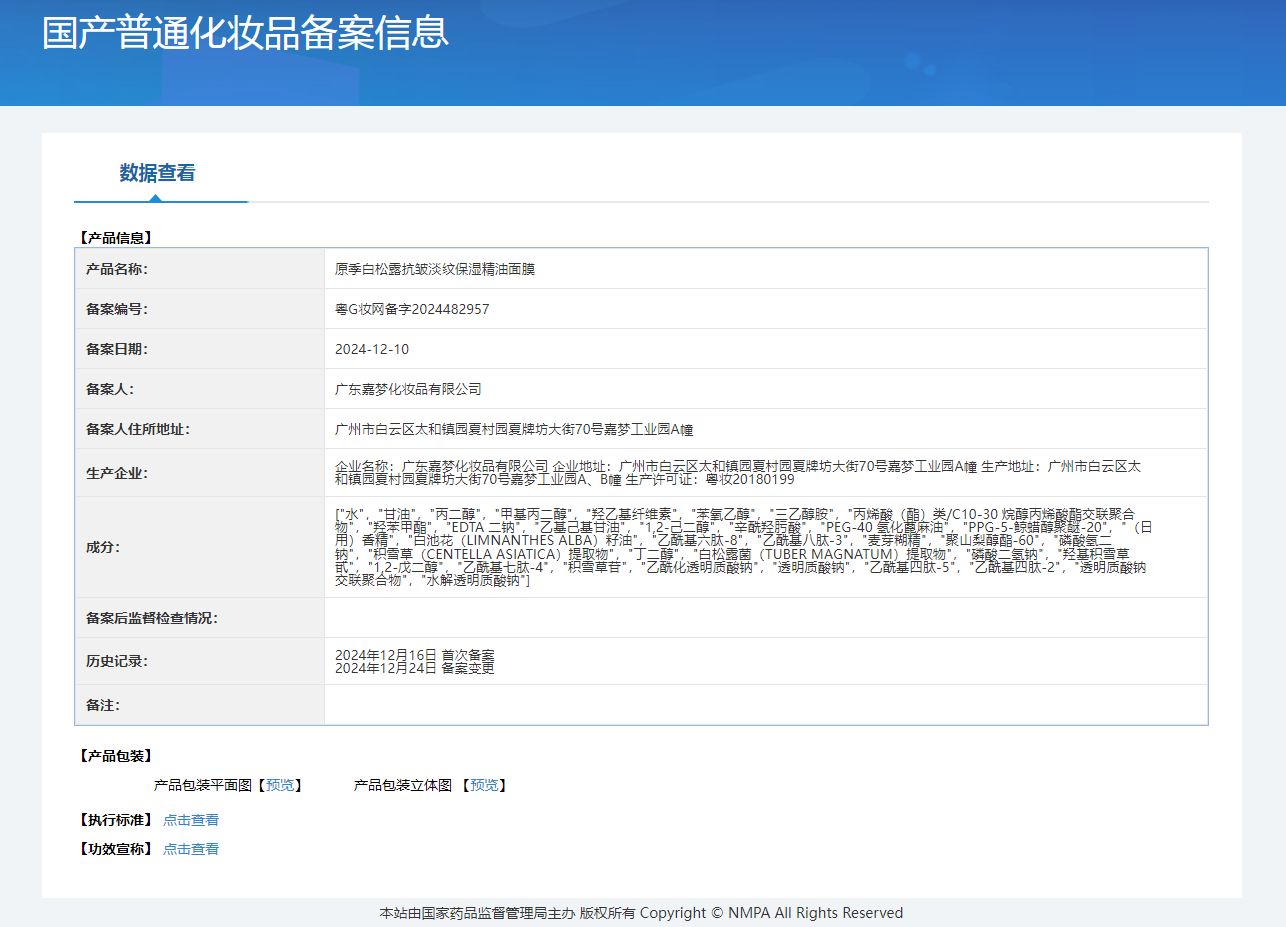Select the filing number 粤G妆网备字2024482957
1286x927 pixels.
click(412, 309)
